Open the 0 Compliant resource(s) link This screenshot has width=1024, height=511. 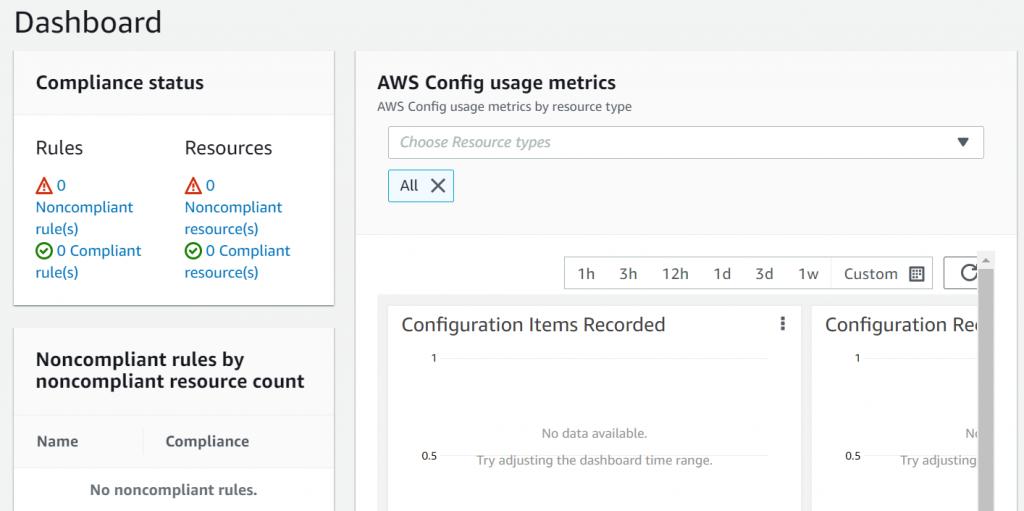238,261
